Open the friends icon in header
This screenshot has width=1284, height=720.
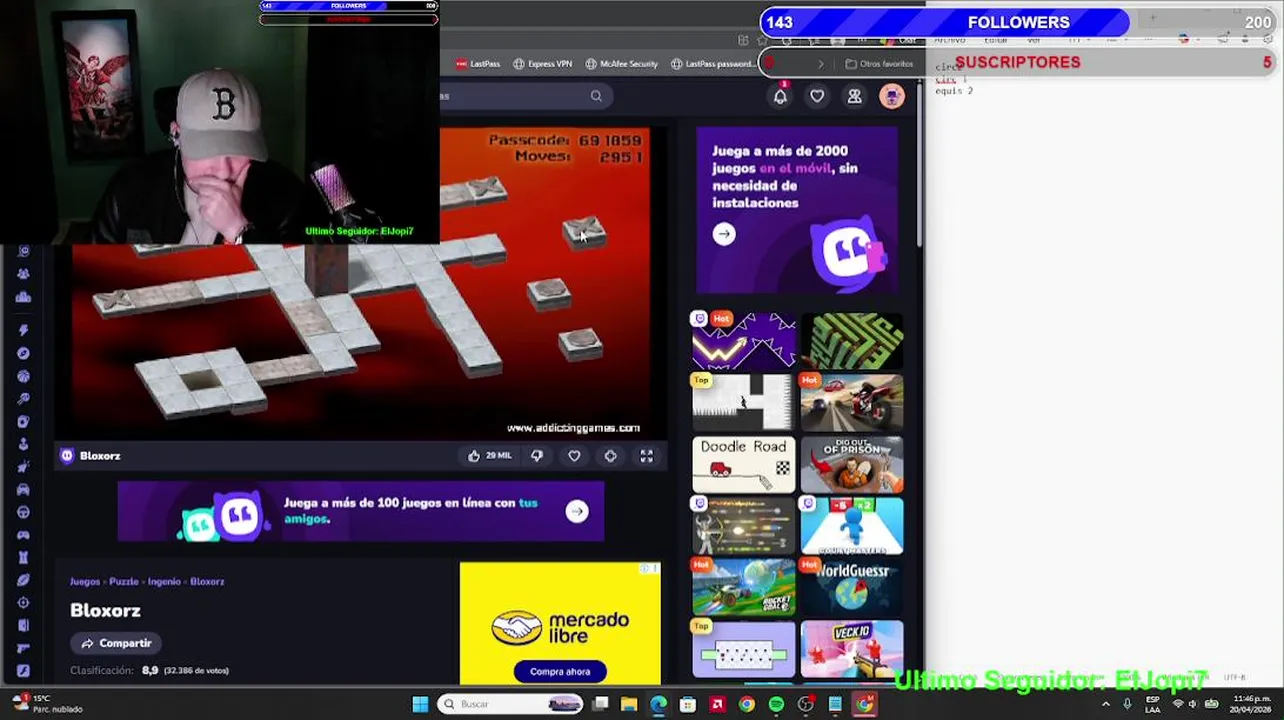point(854,96)
